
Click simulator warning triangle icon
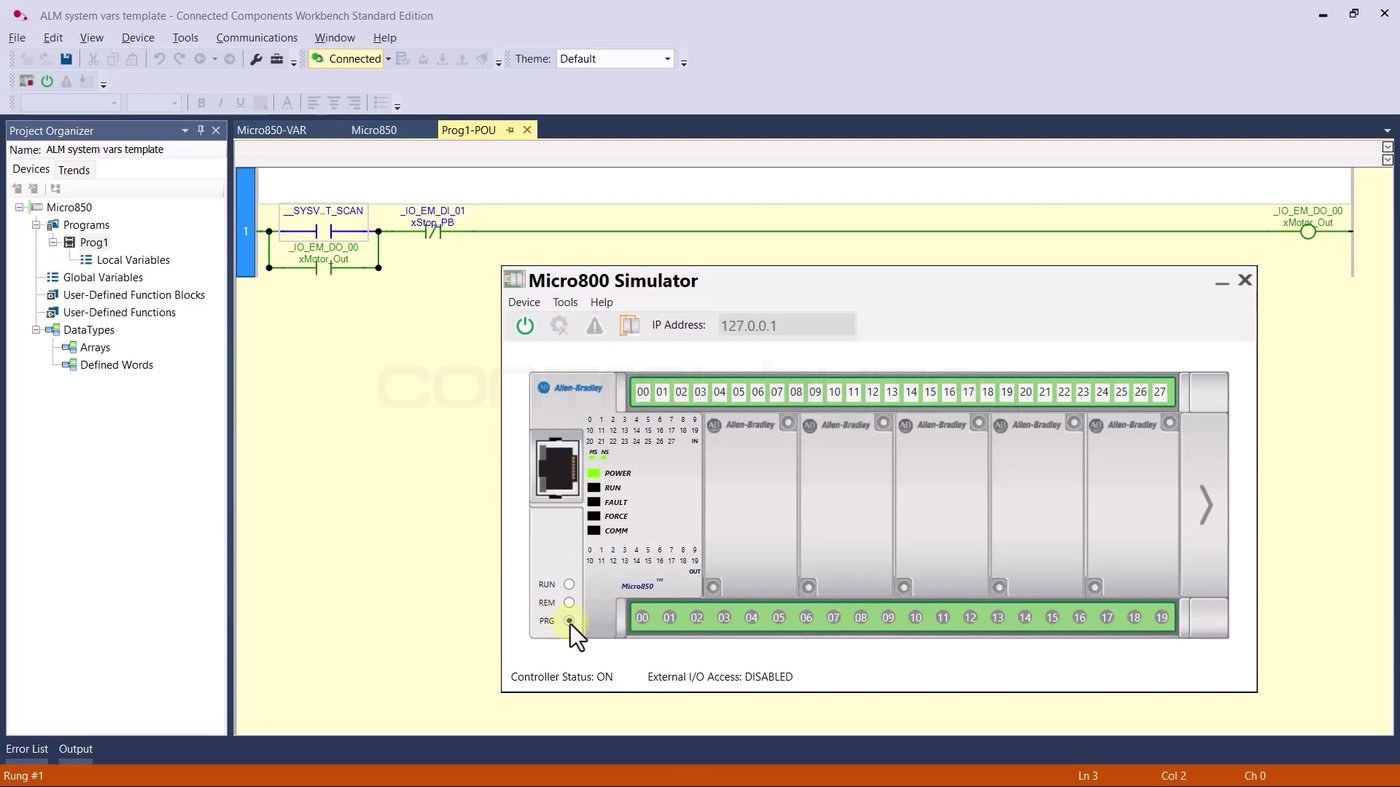(x=595, y=325)
